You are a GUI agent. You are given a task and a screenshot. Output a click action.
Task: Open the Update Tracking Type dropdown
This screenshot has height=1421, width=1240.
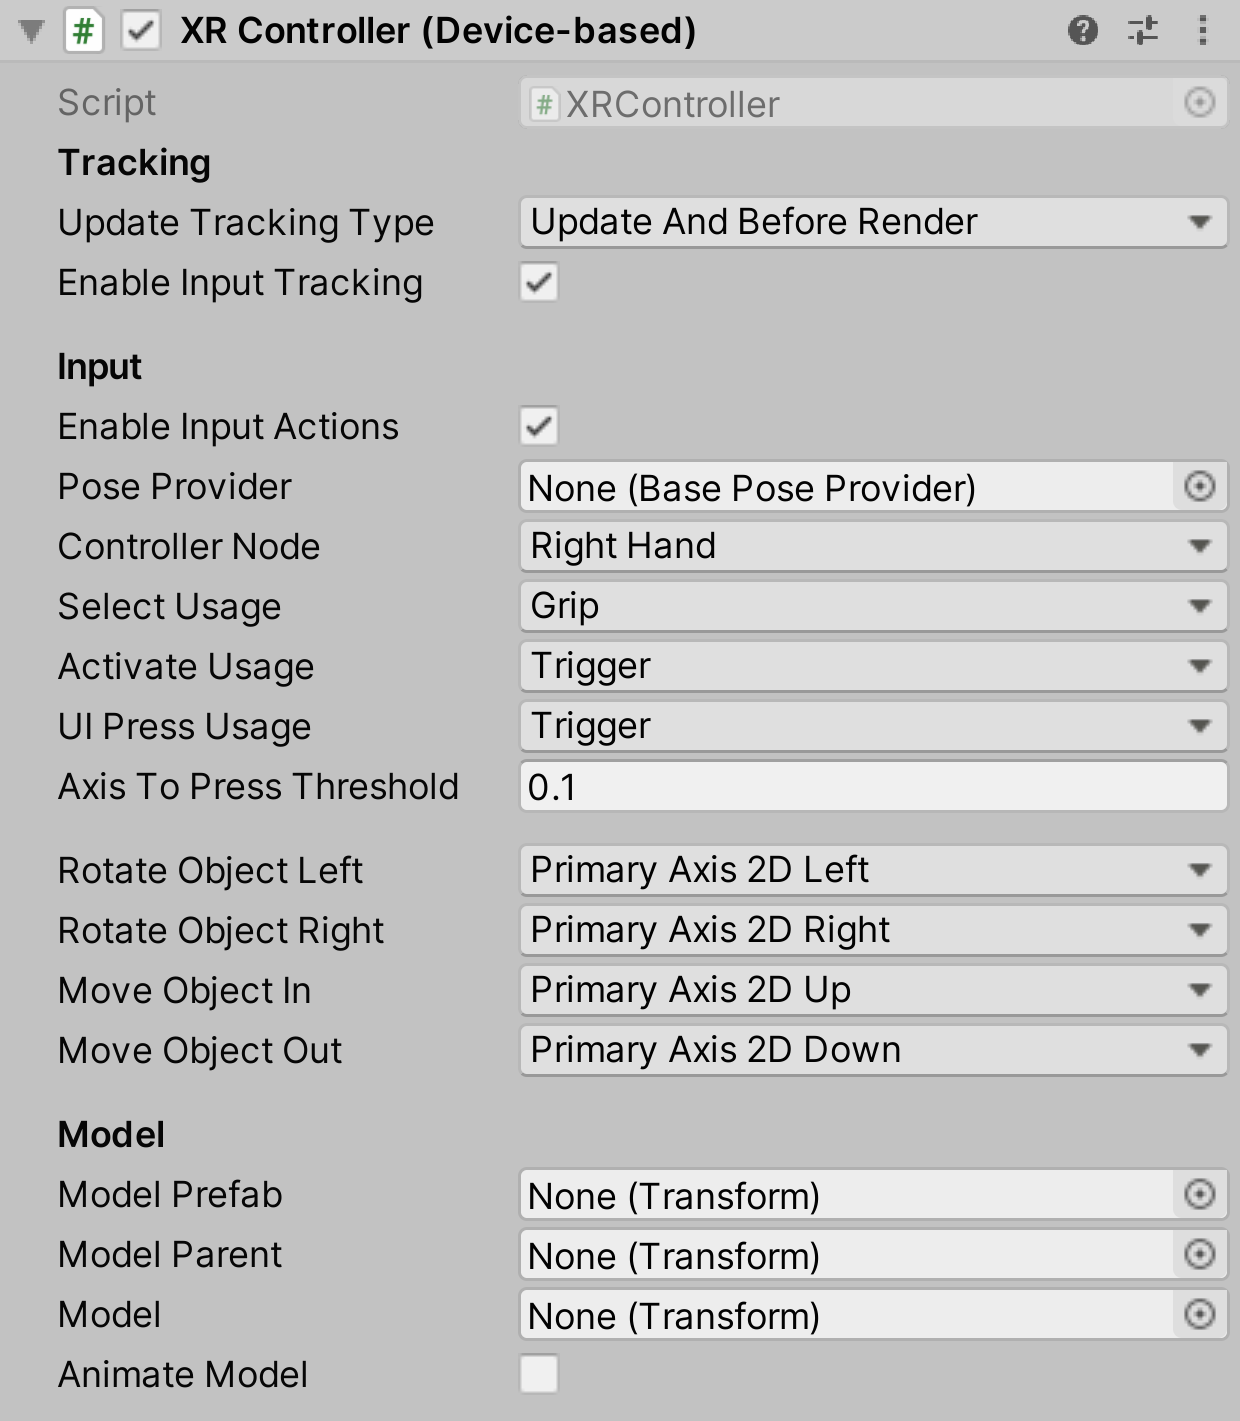coord(870,222)
